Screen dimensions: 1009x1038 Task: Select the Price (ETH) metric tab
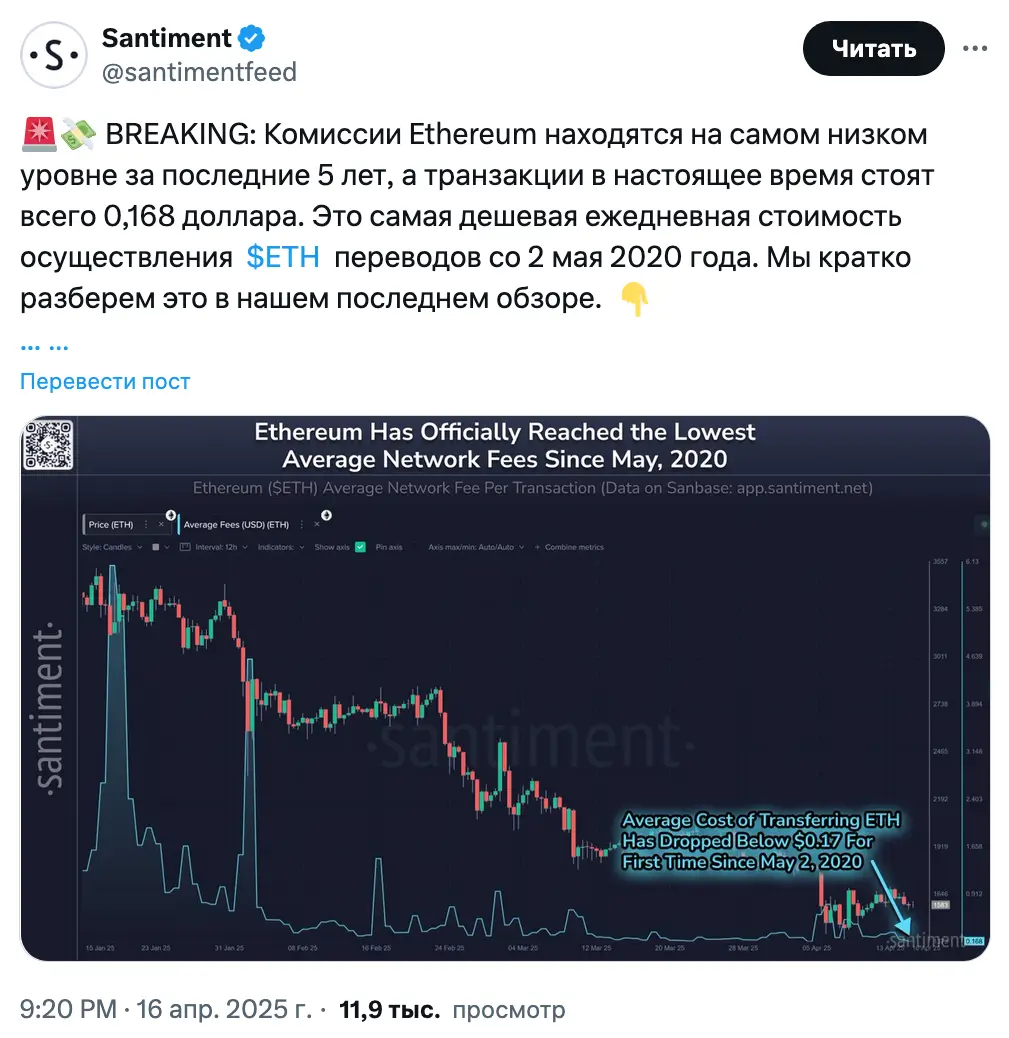111,524
